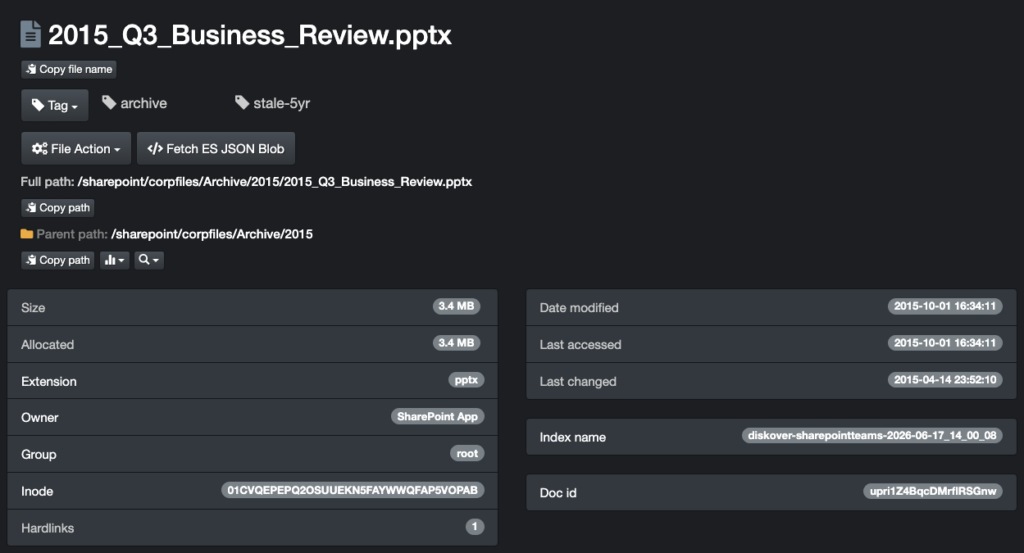Screen dimensions: 1024x553
Task: Click the Allocated row label
Action: point(47,345)
